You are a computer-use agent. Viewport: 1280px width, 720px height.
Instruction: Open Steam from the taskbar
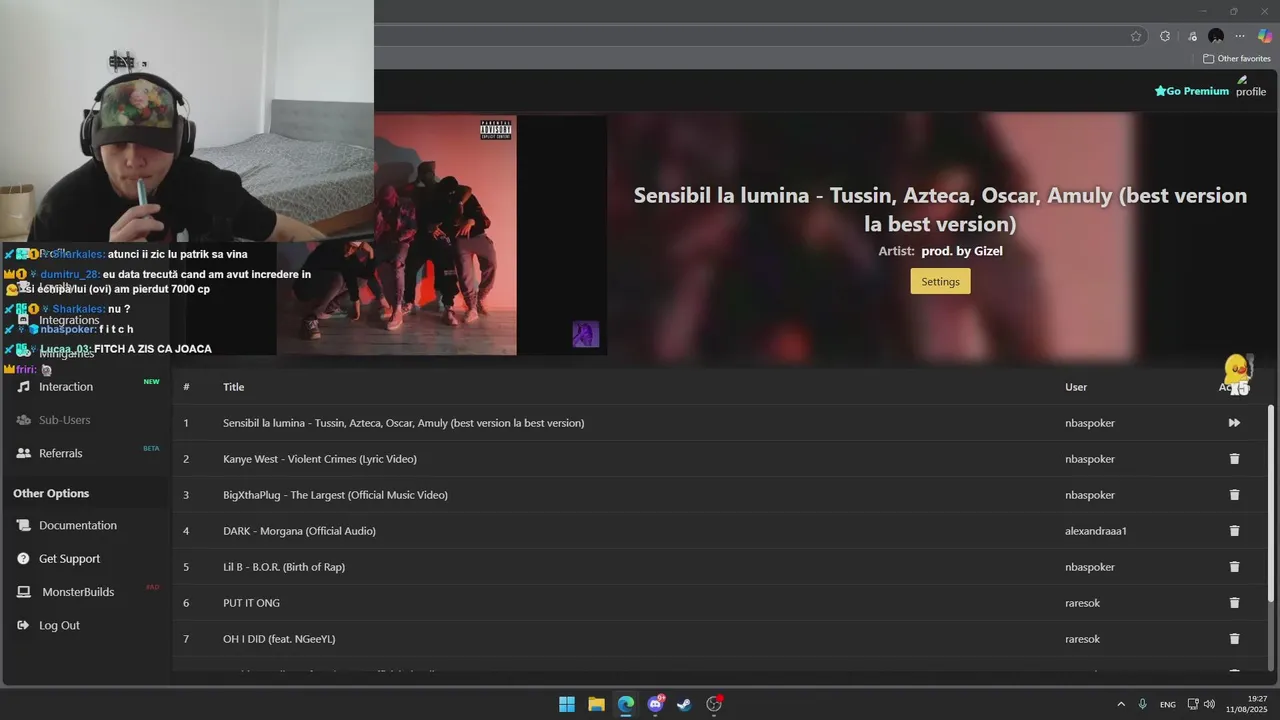pyautogui.click(x=684, y=704)
